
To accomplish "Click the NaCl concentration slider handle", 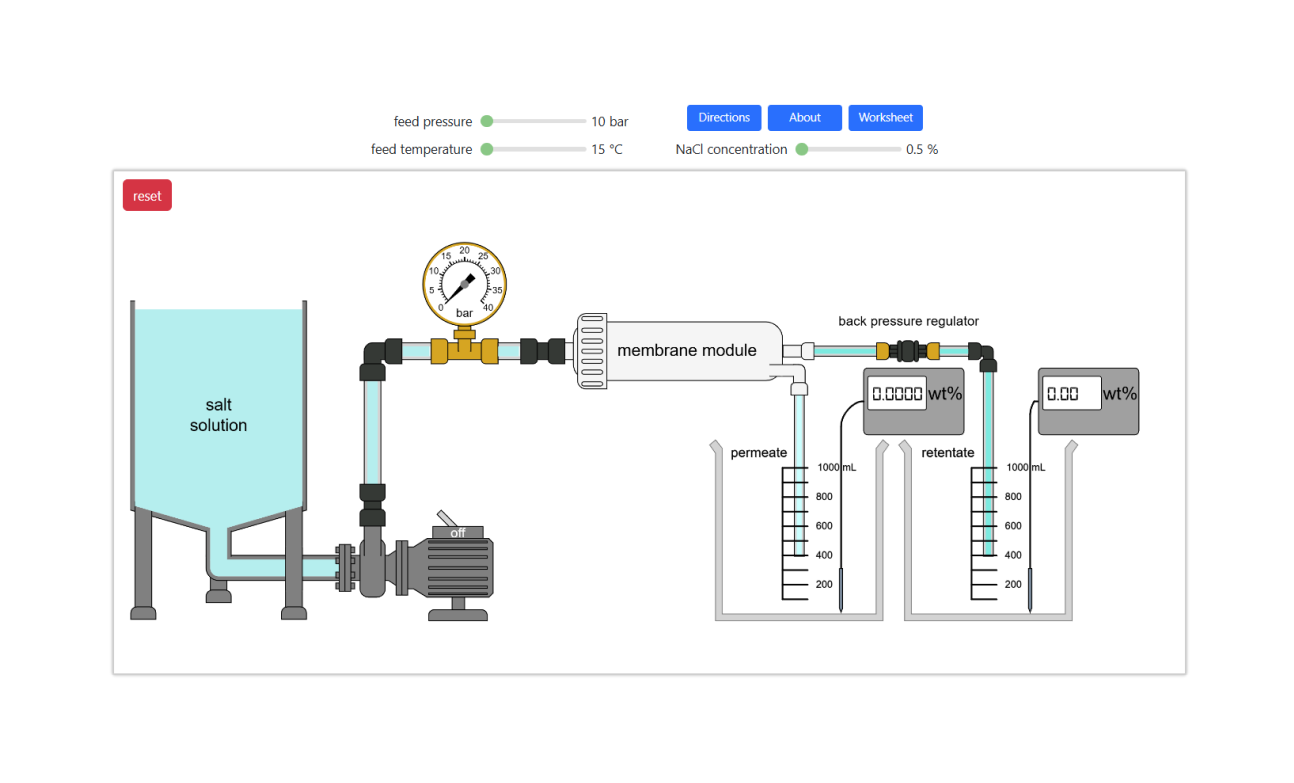I will coord(802,149).
